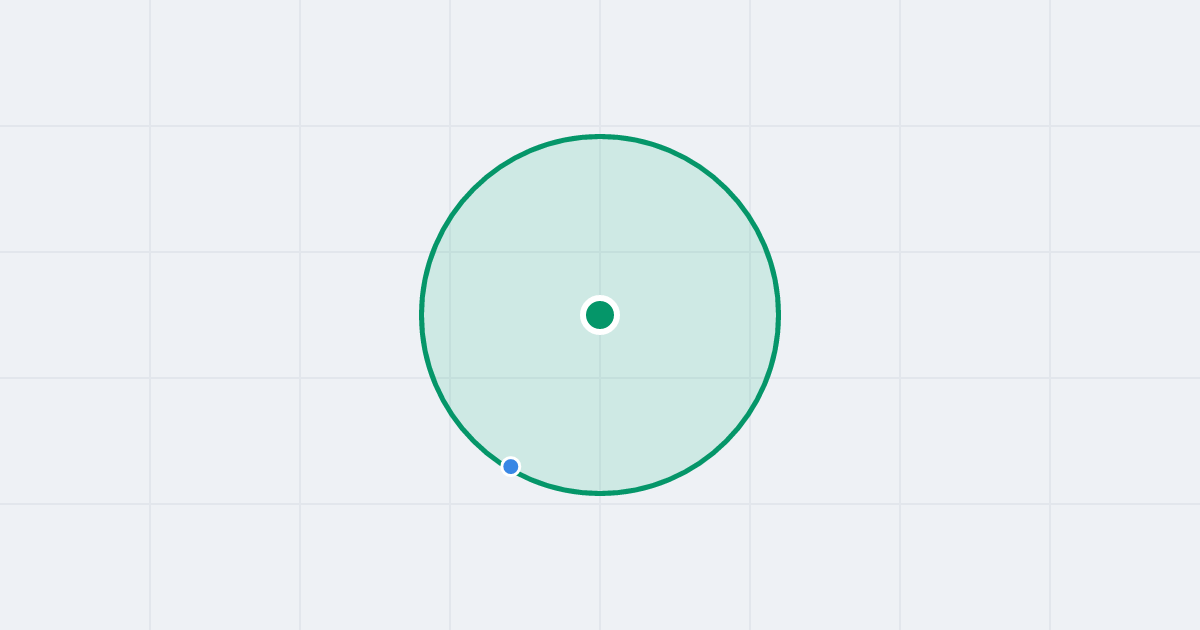Select the blue radius handle on the circle edge
Screen dimensions: 1200x630
pos(511,466)
